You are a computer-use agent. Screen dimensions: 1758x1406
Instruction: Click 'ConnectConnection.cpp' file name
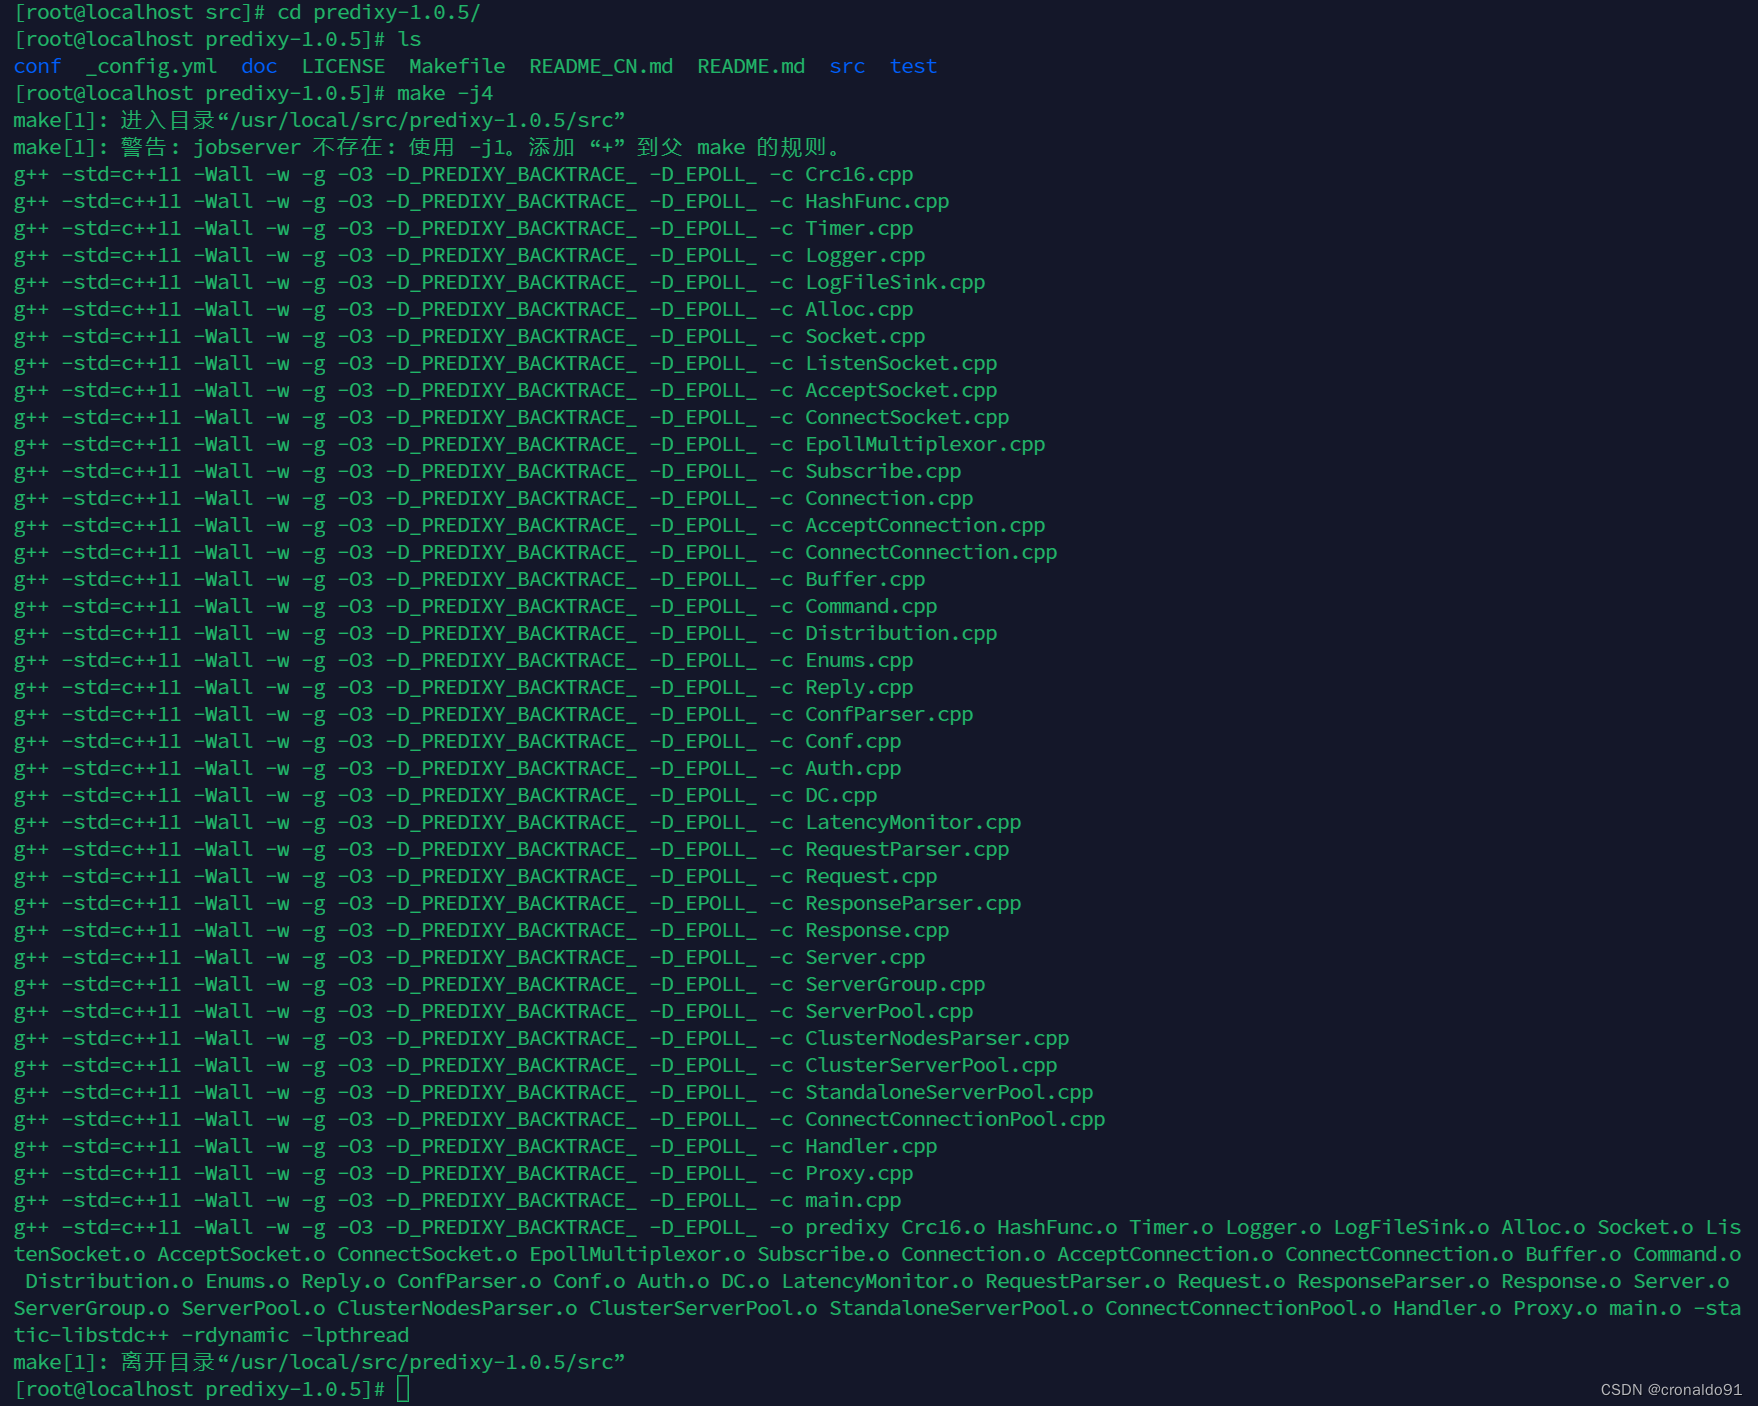click(932, 552)
